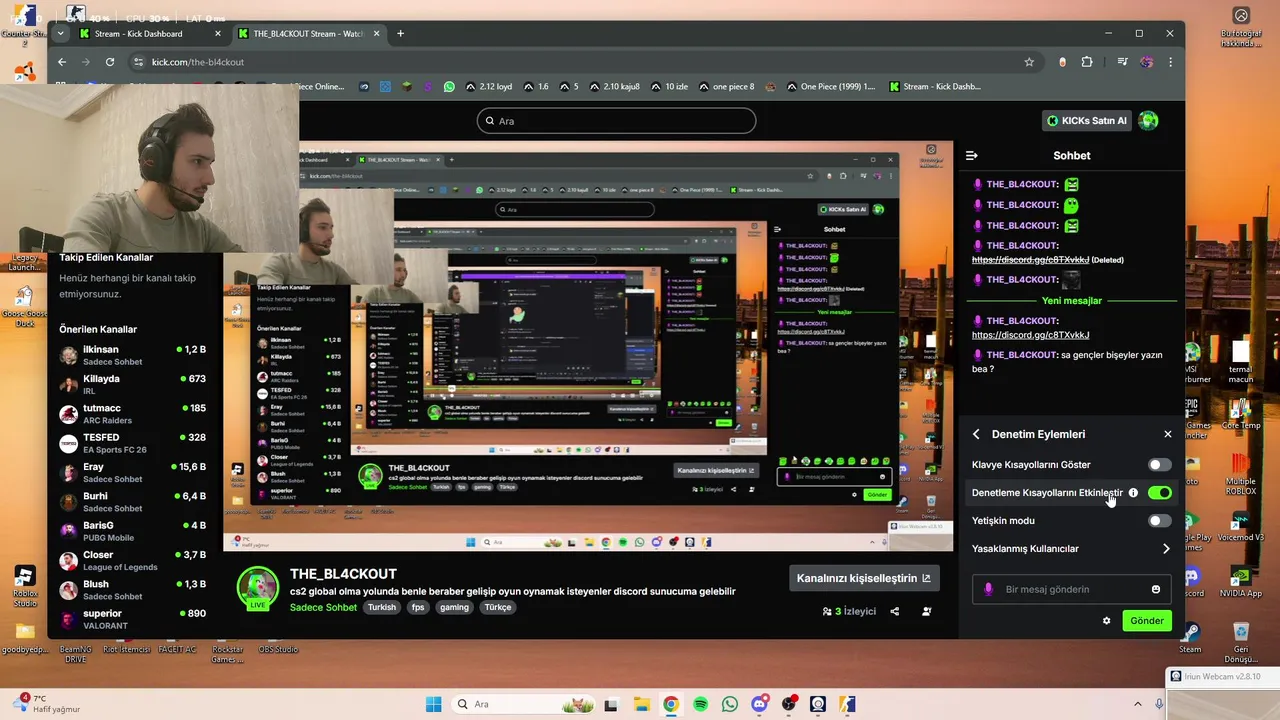Open Spotify from the taskbar
The image size is (1280, 720).
click(x=700, y=704)
